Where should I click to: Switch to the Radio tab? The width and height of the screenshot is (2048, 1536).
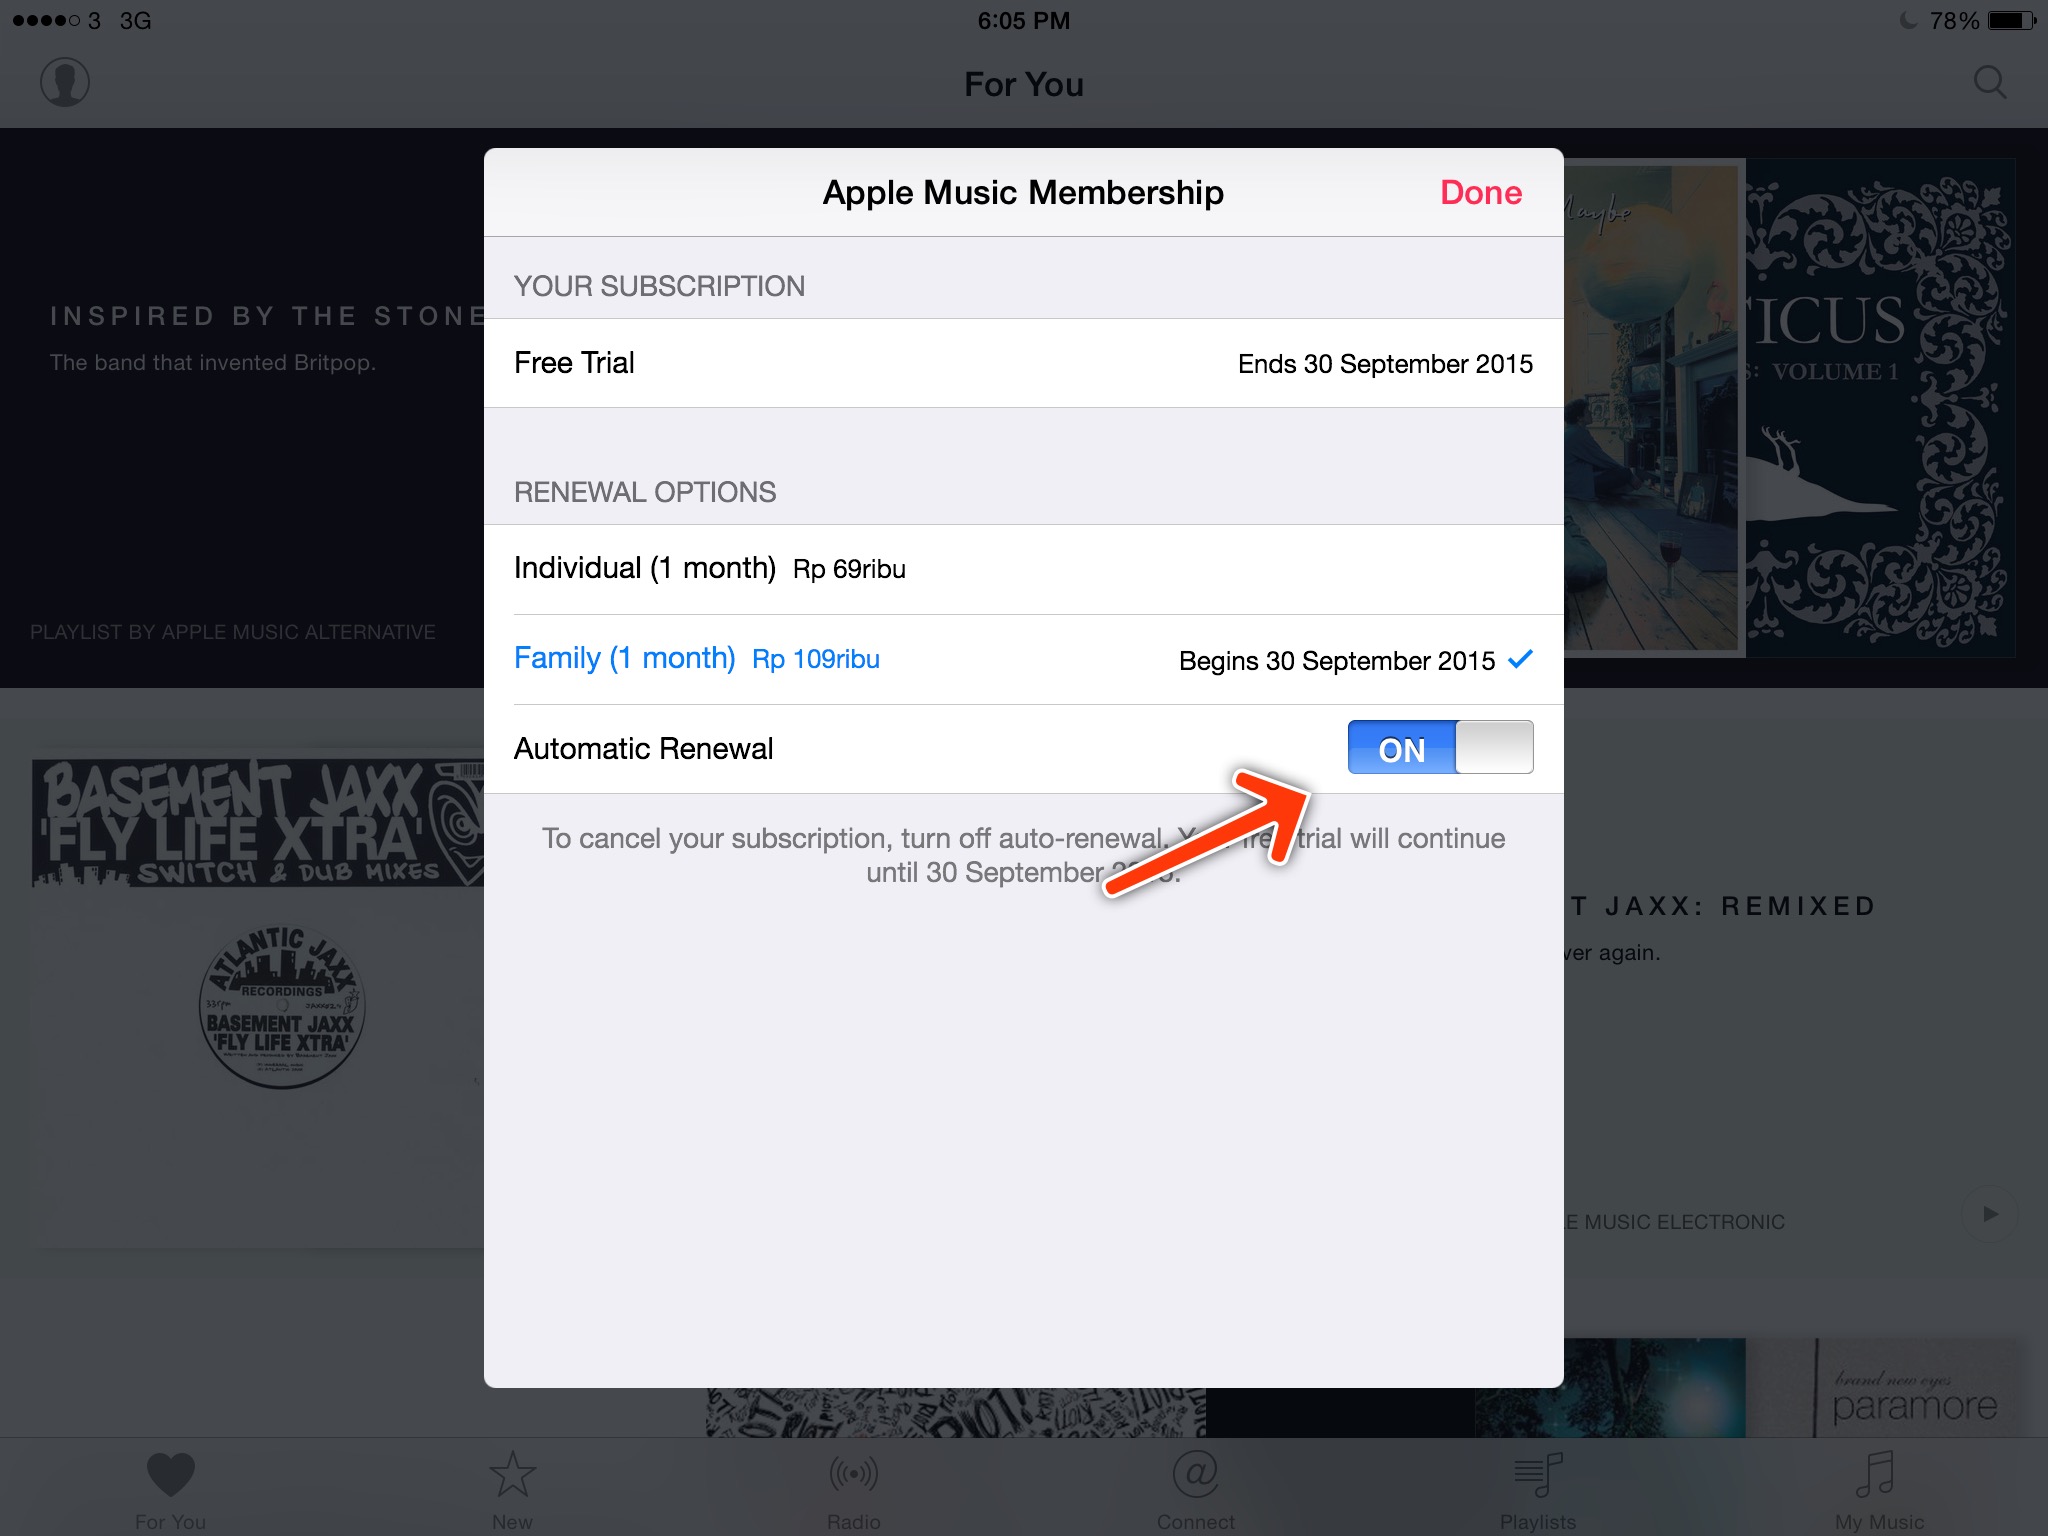854,1490
